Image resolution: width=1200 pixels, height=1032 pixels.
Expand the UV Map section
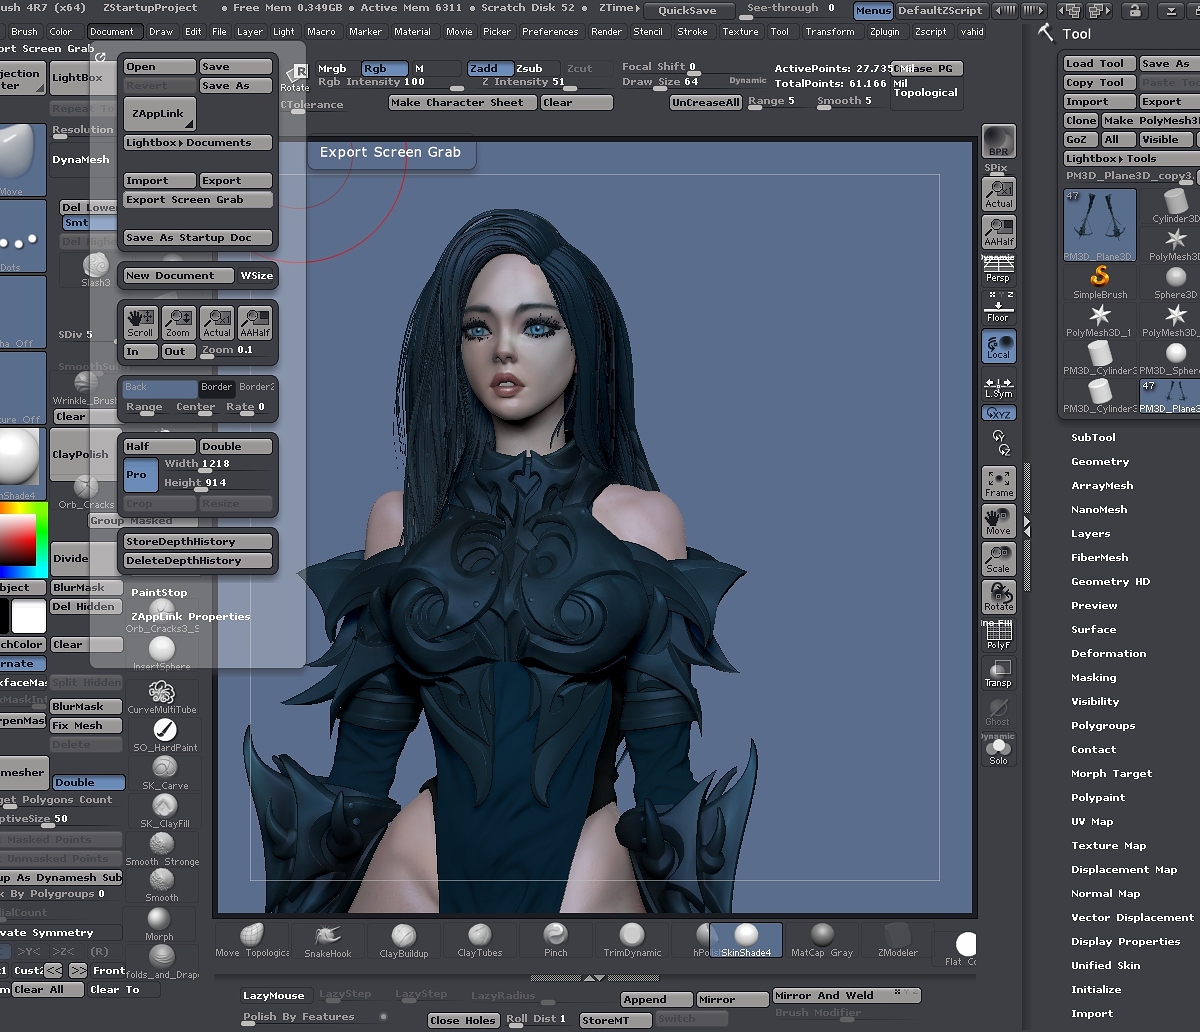[x=1092, y=821]
